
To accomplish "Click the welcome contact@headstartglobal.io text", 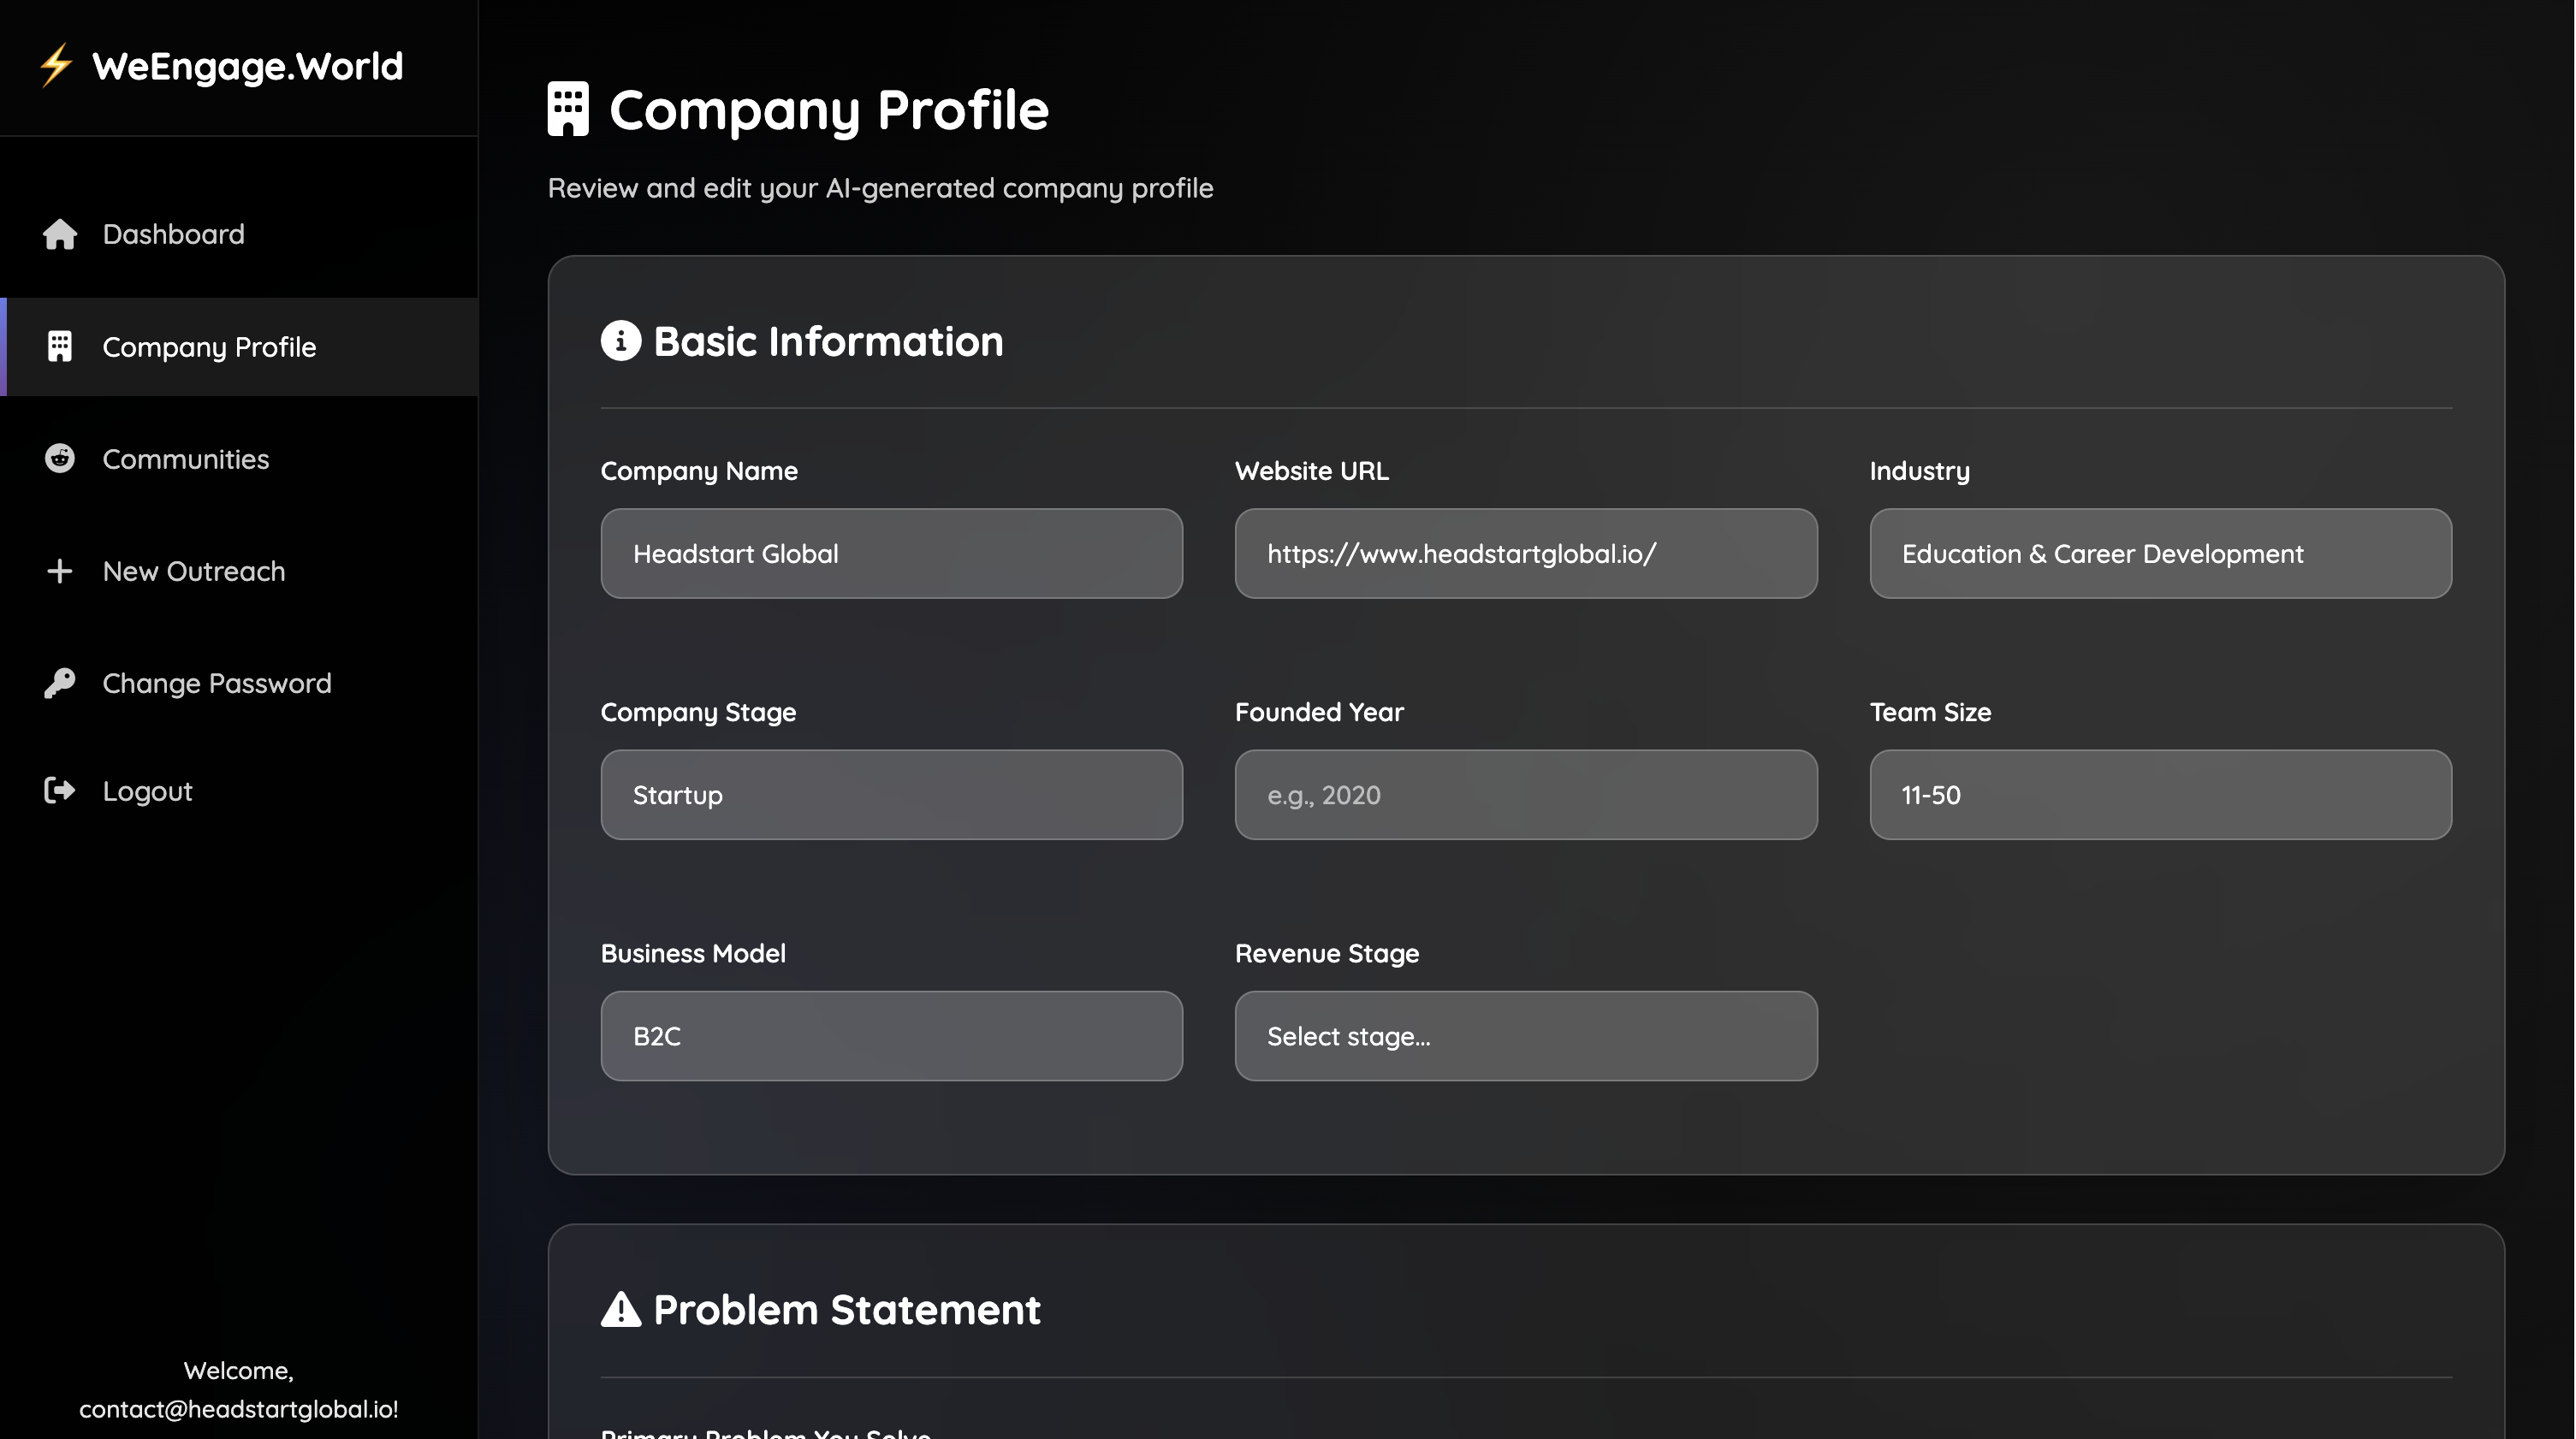I will click(239, 1390).
